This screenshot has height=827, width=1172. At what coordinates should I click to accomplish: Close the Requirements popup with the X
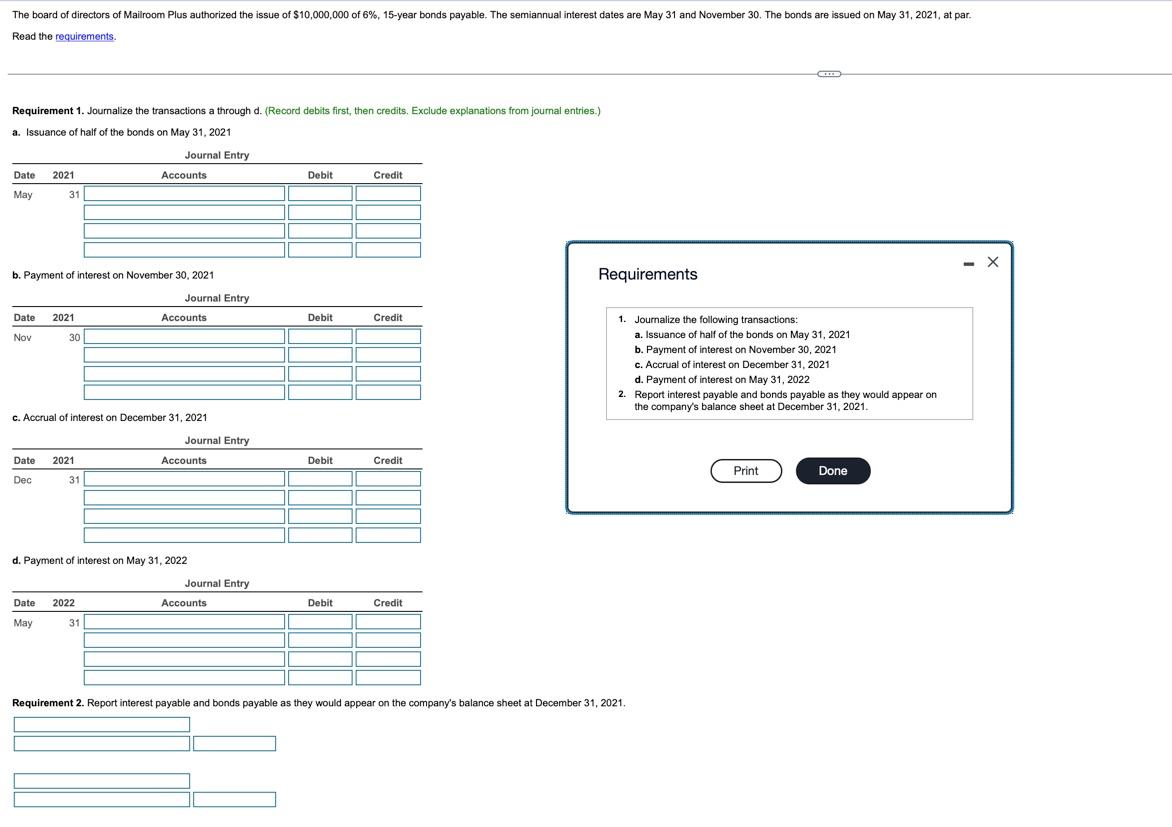pyautogui.click(x=991, y=261)
